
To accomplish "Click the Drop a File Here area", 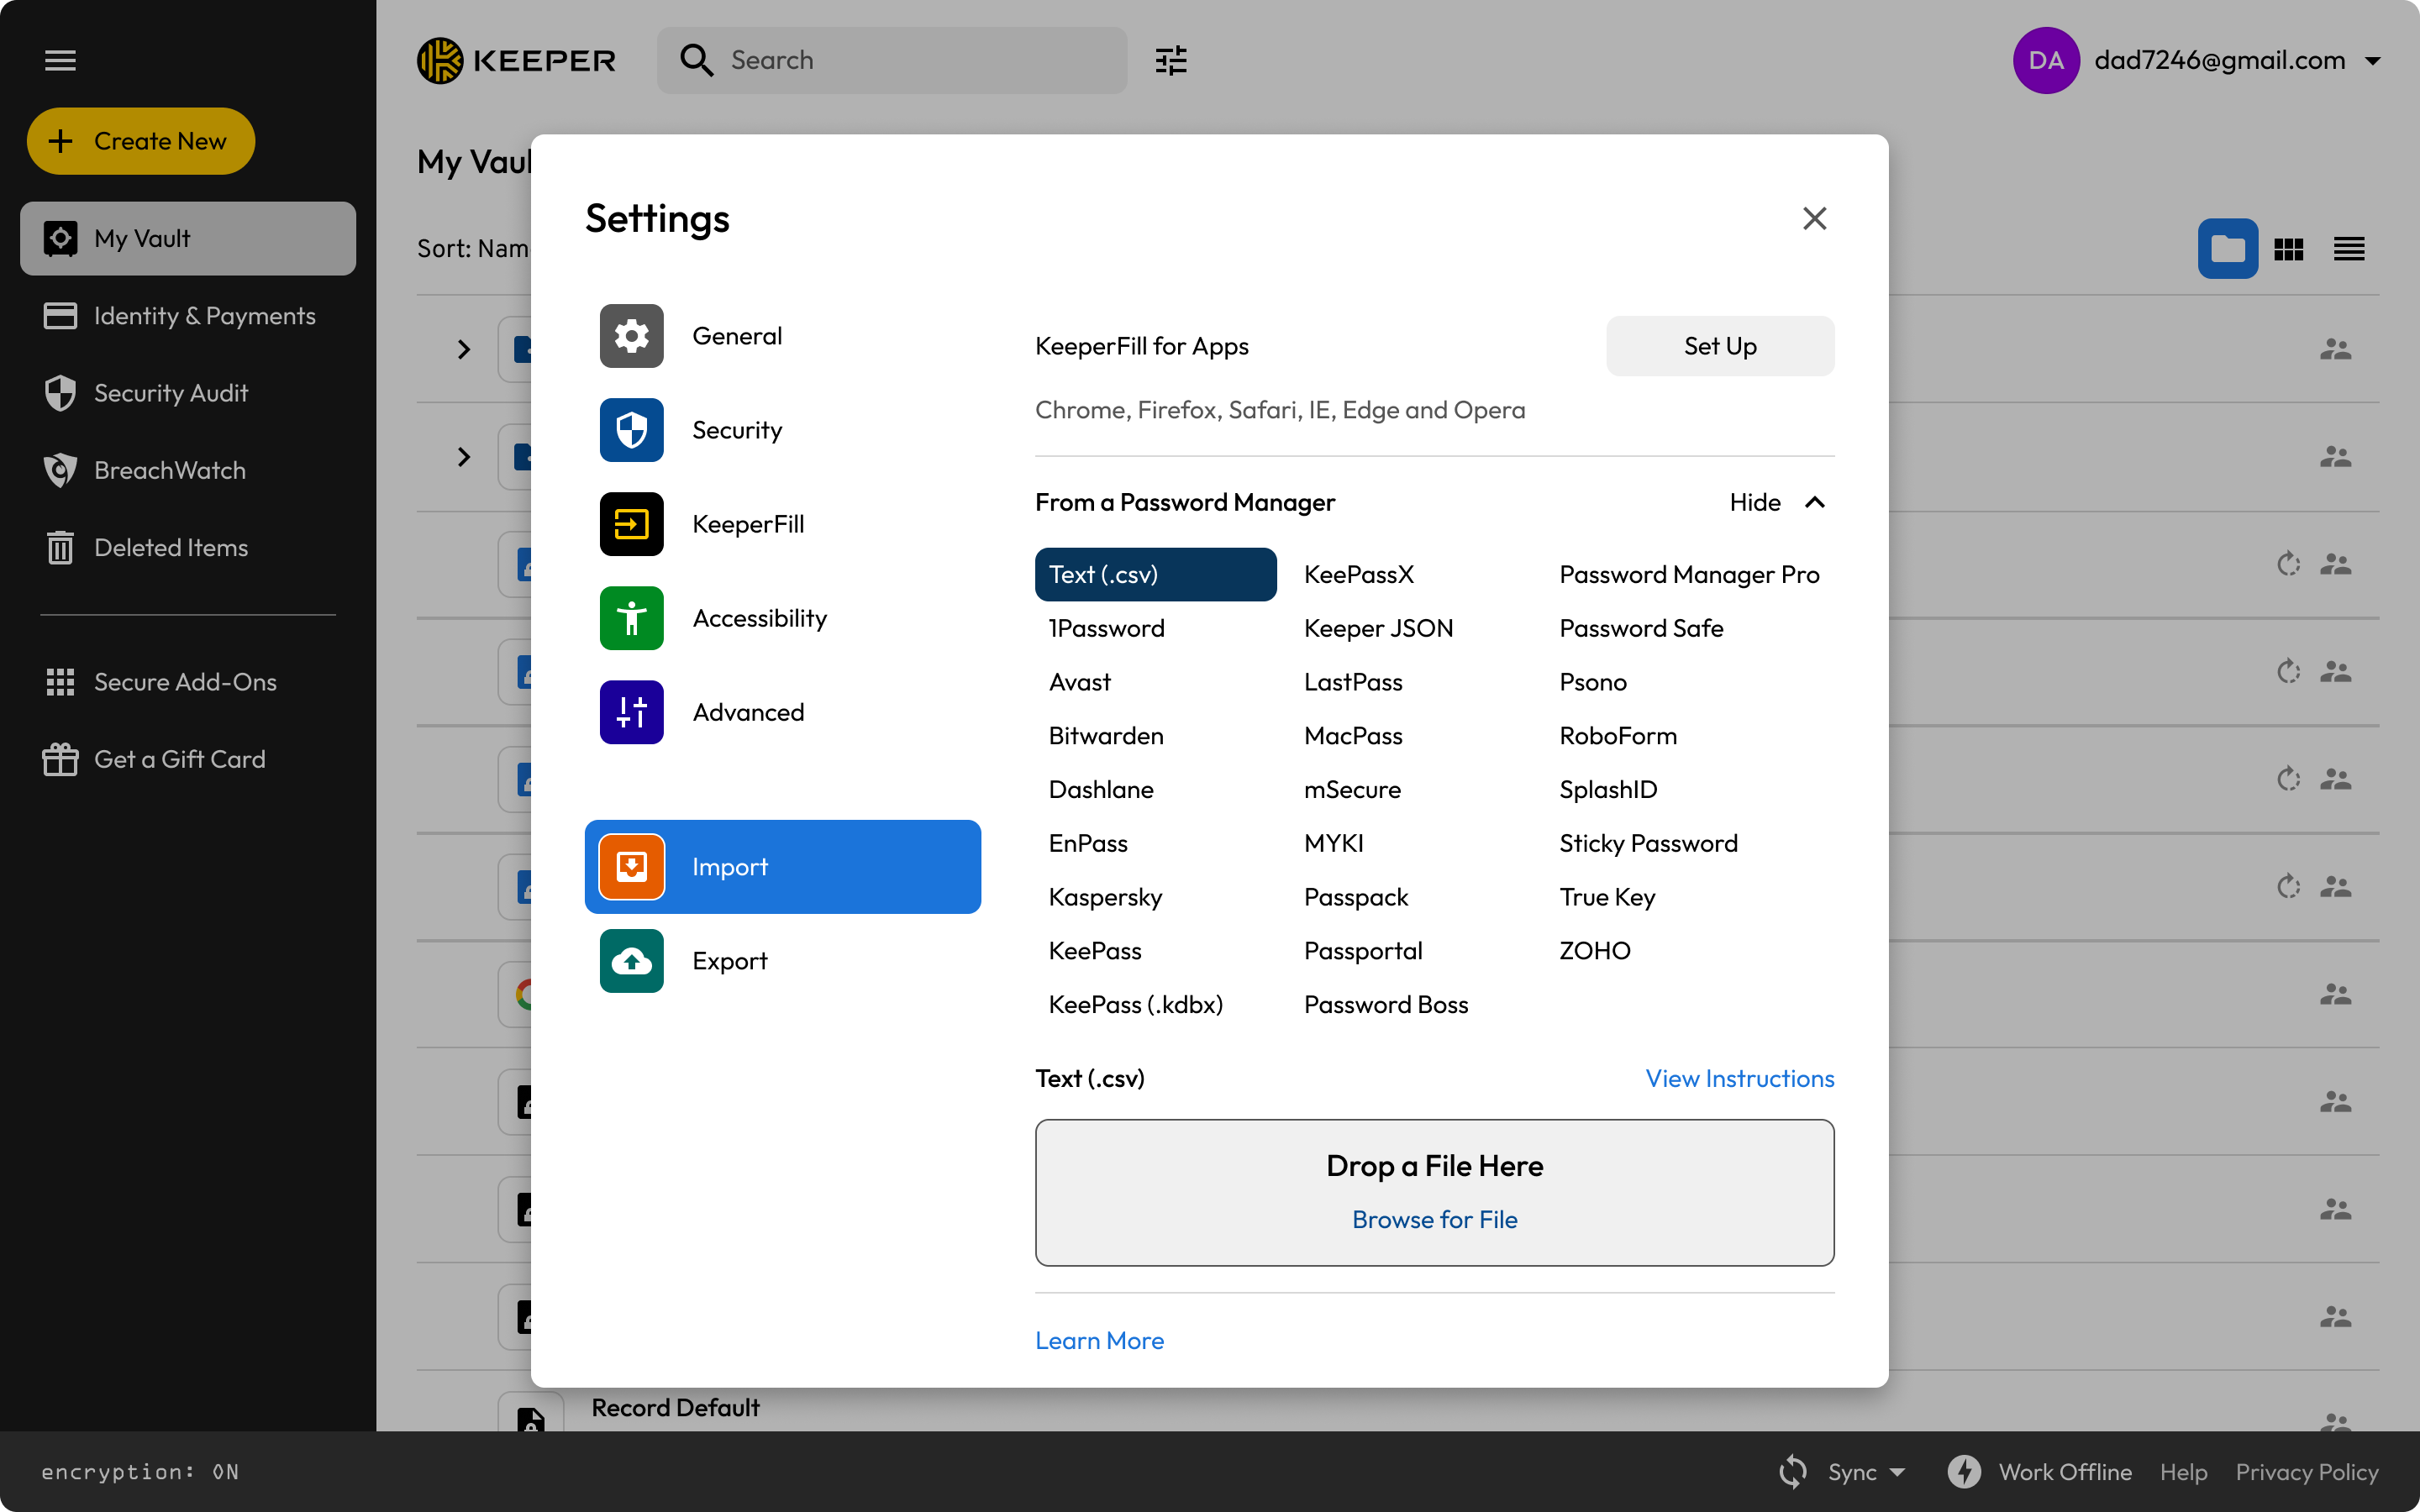I will tap(1434, 1192).
